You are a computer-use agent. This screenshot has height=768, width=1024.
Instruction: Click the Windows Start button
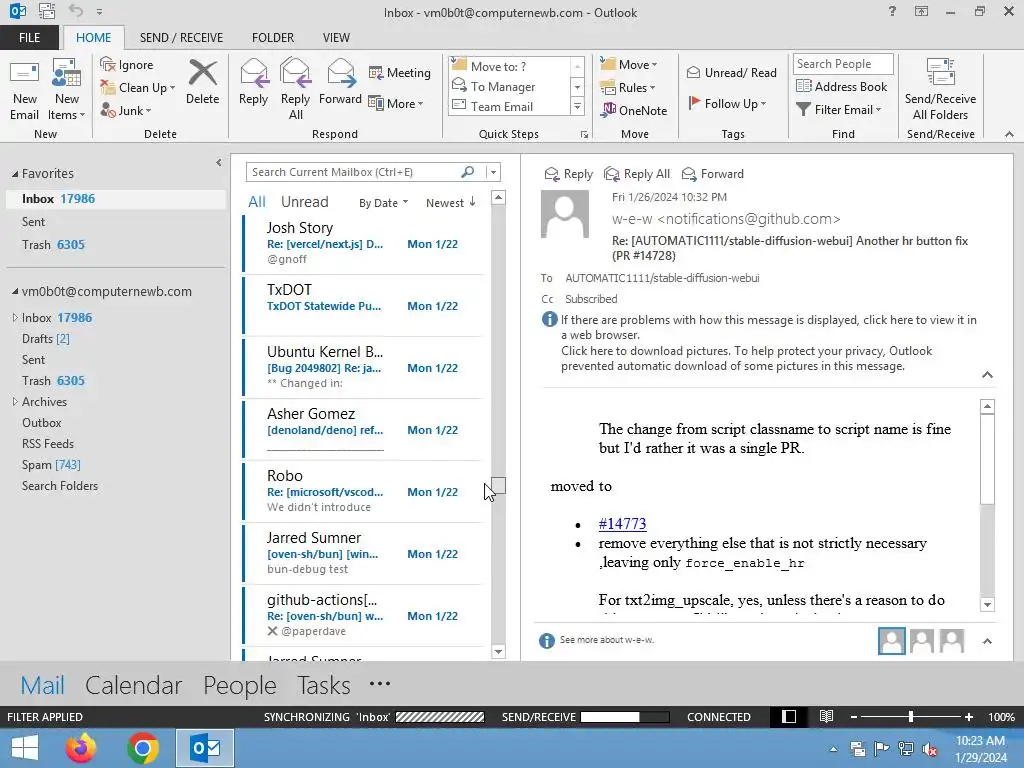[x=24, y=748]
